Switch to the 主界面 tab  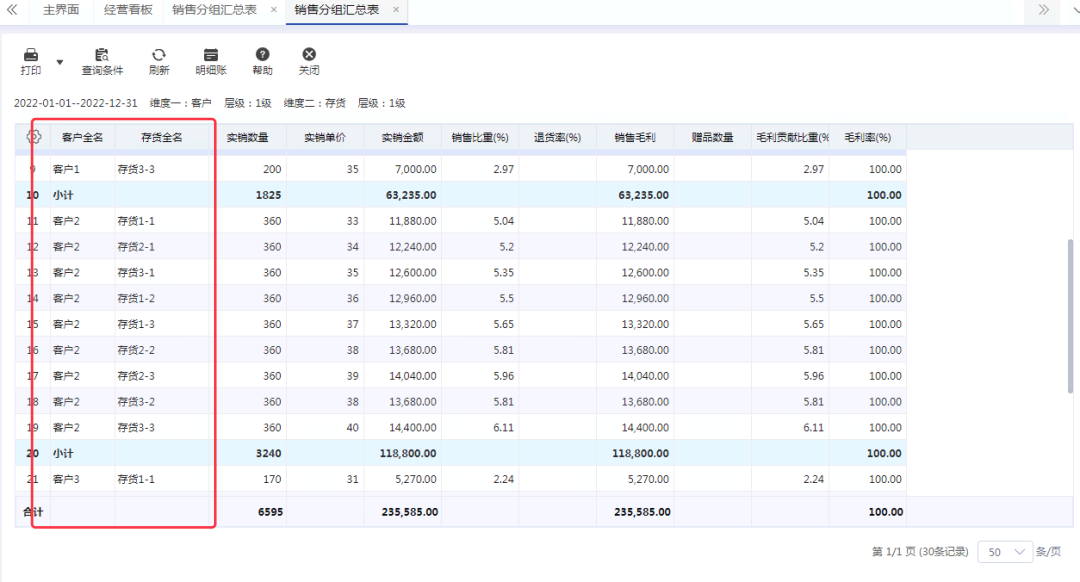coord(61,10)
